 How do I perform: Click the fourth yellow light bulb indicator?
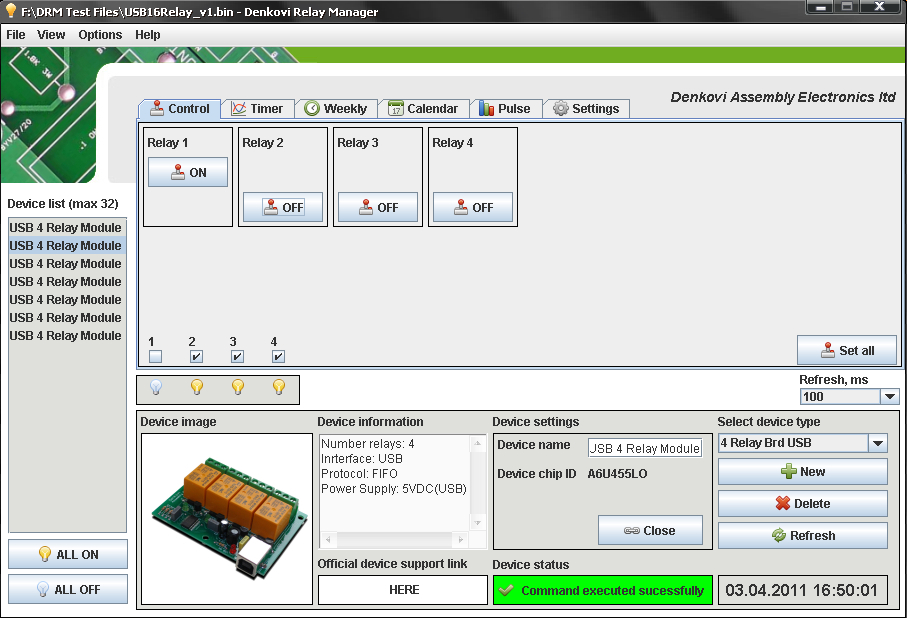279,387
